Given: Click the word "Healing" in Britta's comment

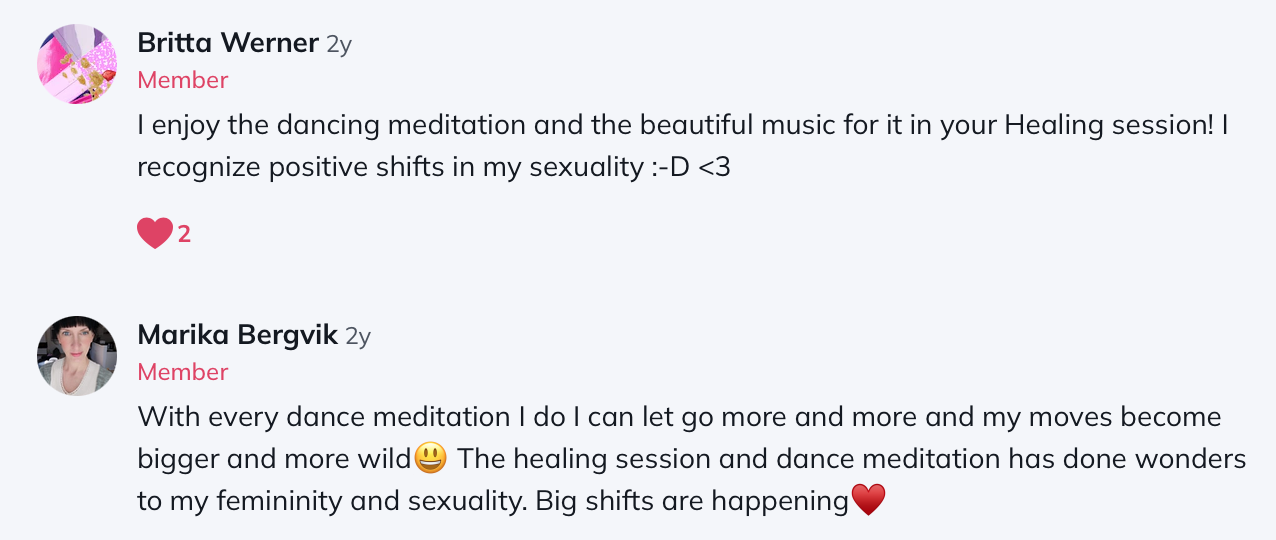Looking at the screenshot, I should (x=1052, y=126).
